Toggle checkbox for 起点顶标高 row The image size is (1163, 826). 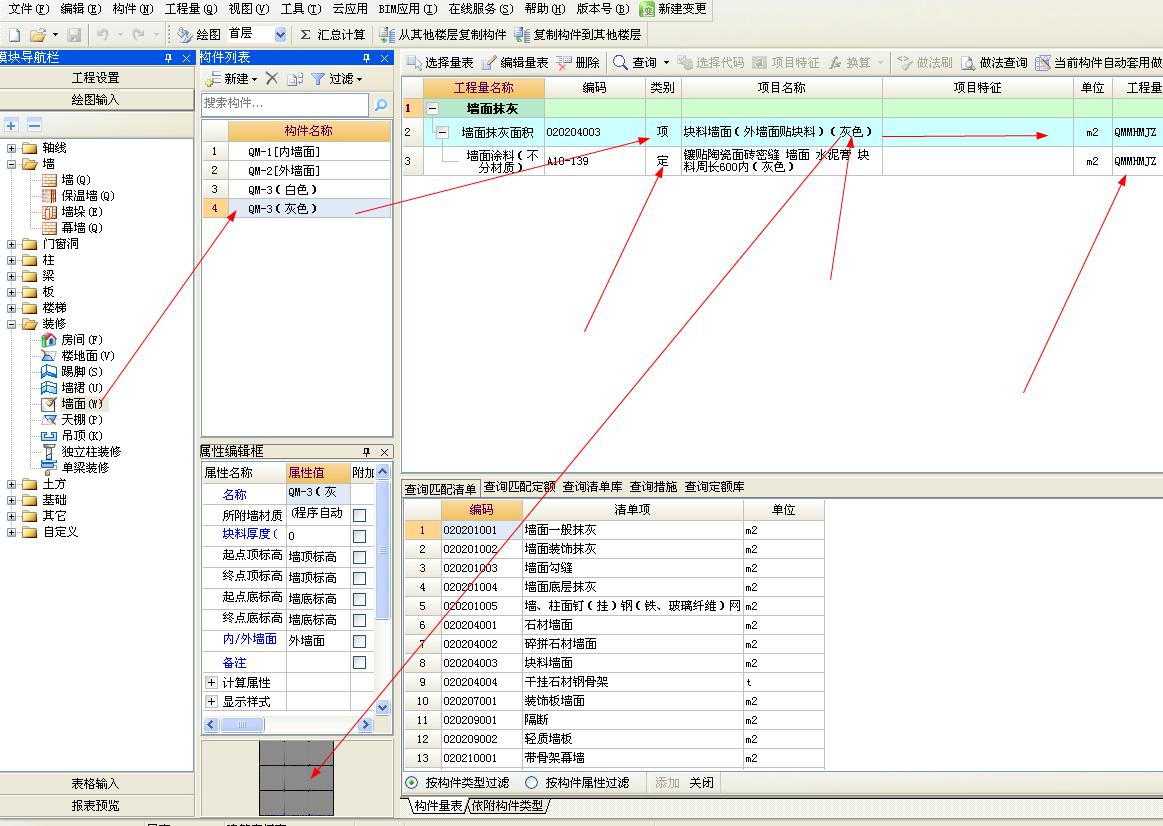[x=360, y=557]
